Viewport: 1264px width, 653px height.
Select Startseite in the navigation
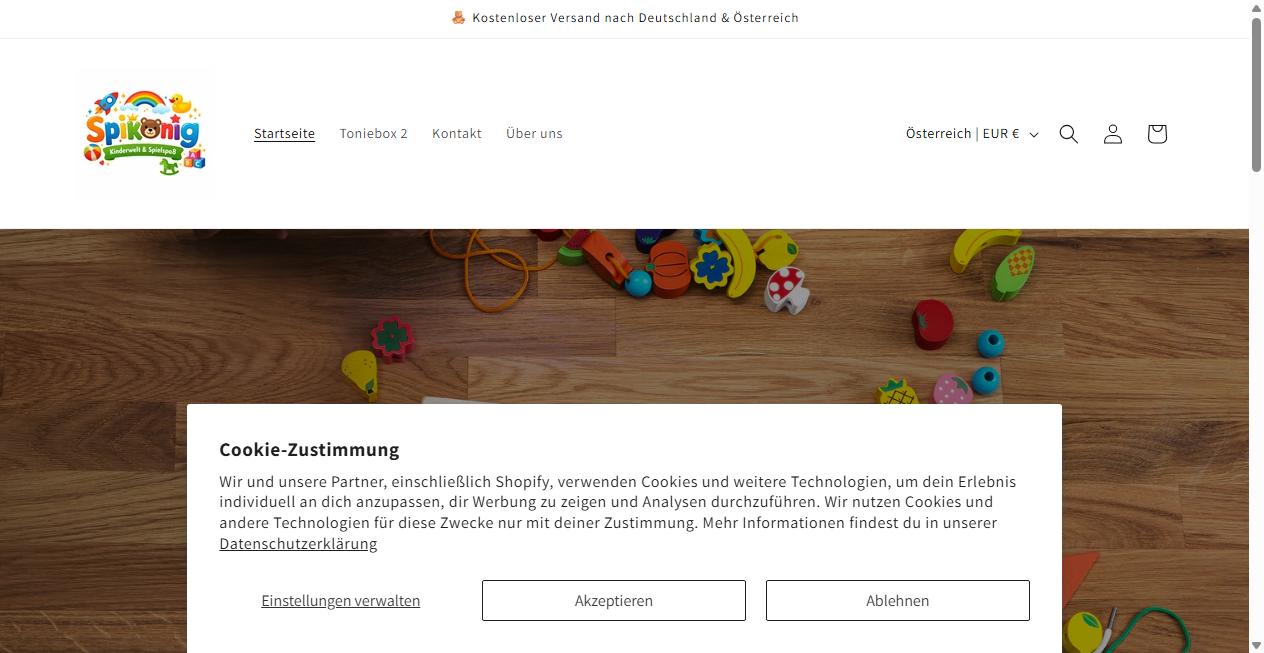284,133
